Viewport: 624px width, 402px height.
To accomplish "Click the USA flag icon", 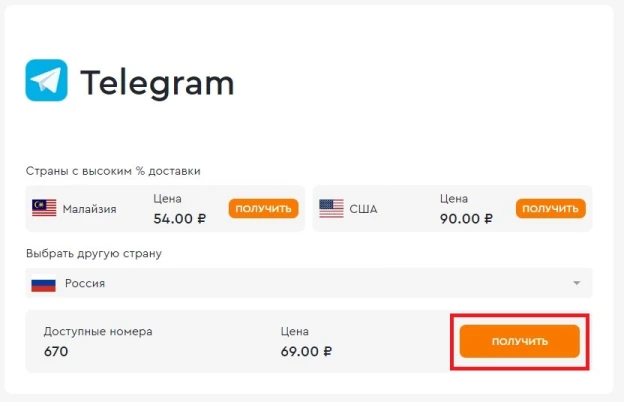I will tap(331, 209).
